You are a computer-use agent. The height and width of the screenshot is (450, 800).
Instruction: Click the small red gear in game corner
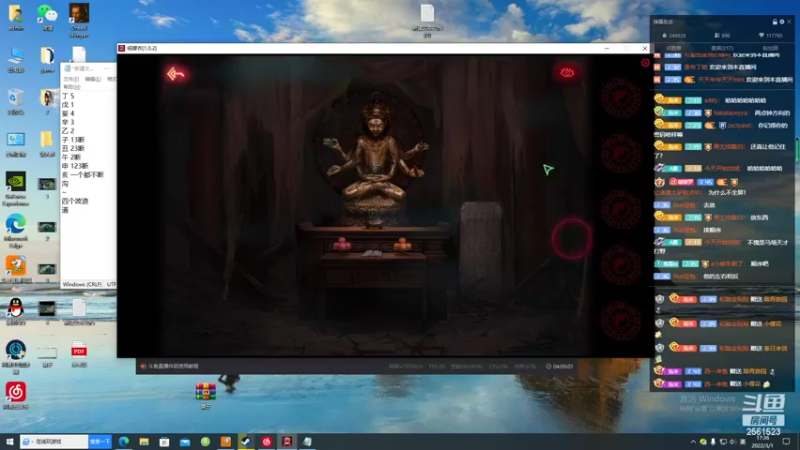click(x=645, y=62)
